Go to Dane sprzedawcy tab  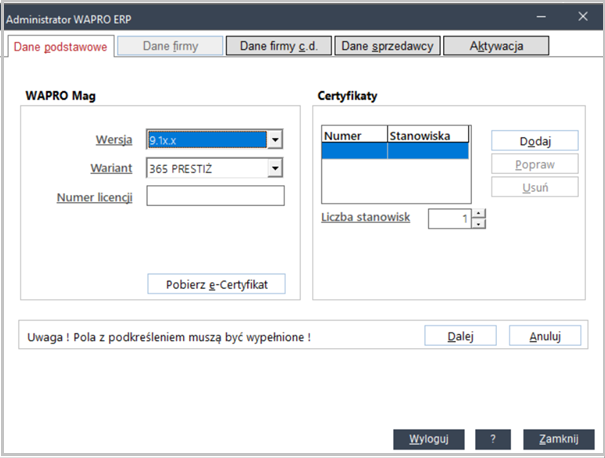pyautogui.click(x=387, y=46)
